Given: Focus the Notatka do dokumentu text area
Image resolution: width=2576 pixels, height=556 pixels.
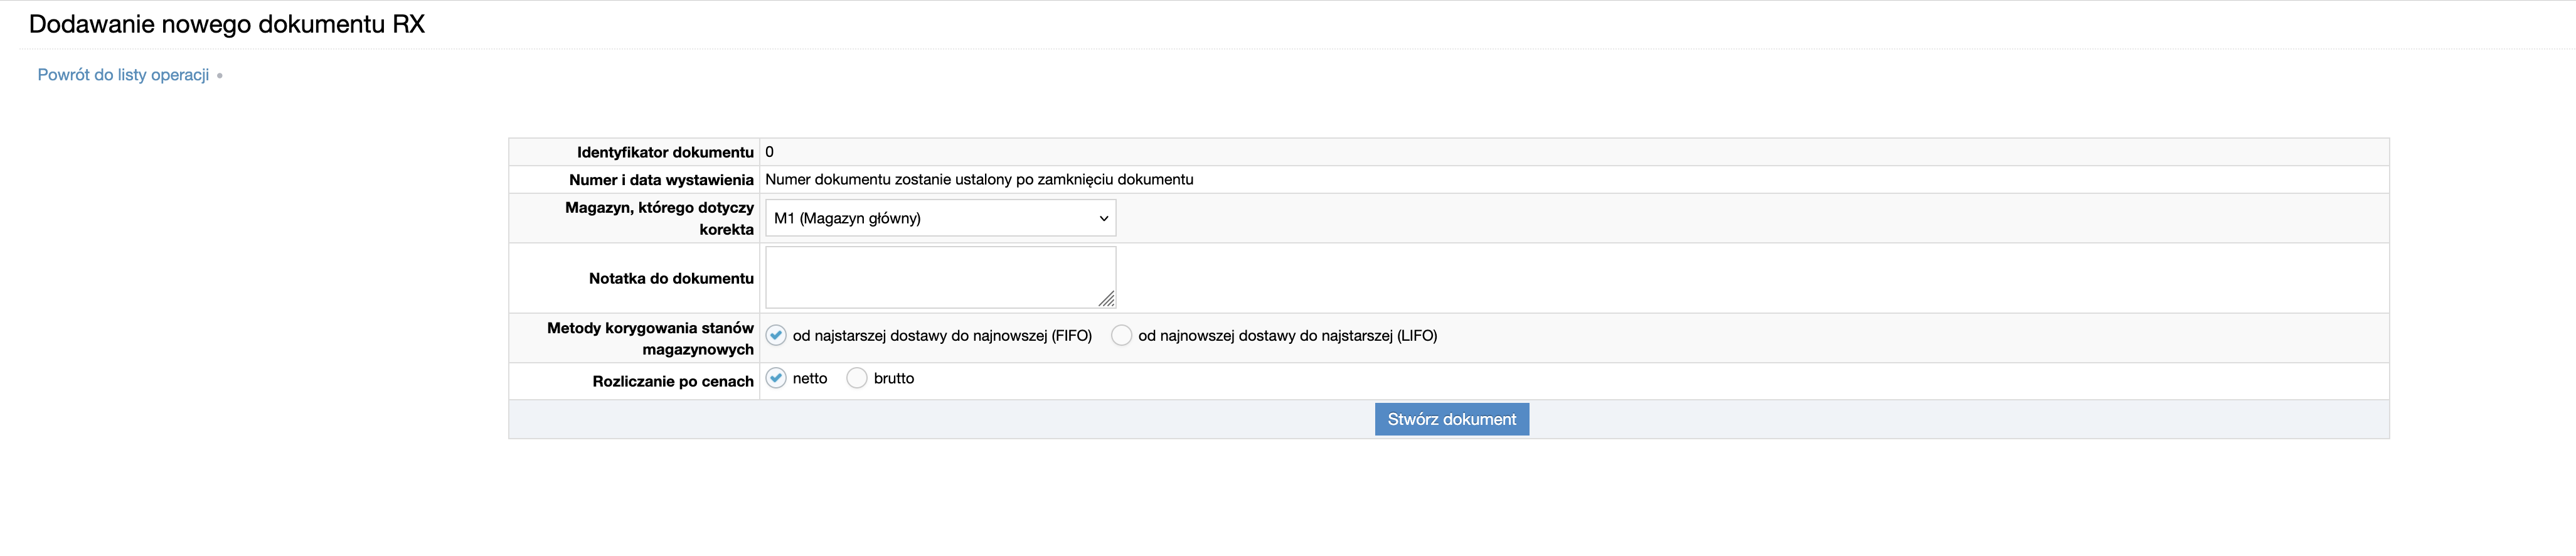Looking at the screenshot, I should (x=940, y=277).
